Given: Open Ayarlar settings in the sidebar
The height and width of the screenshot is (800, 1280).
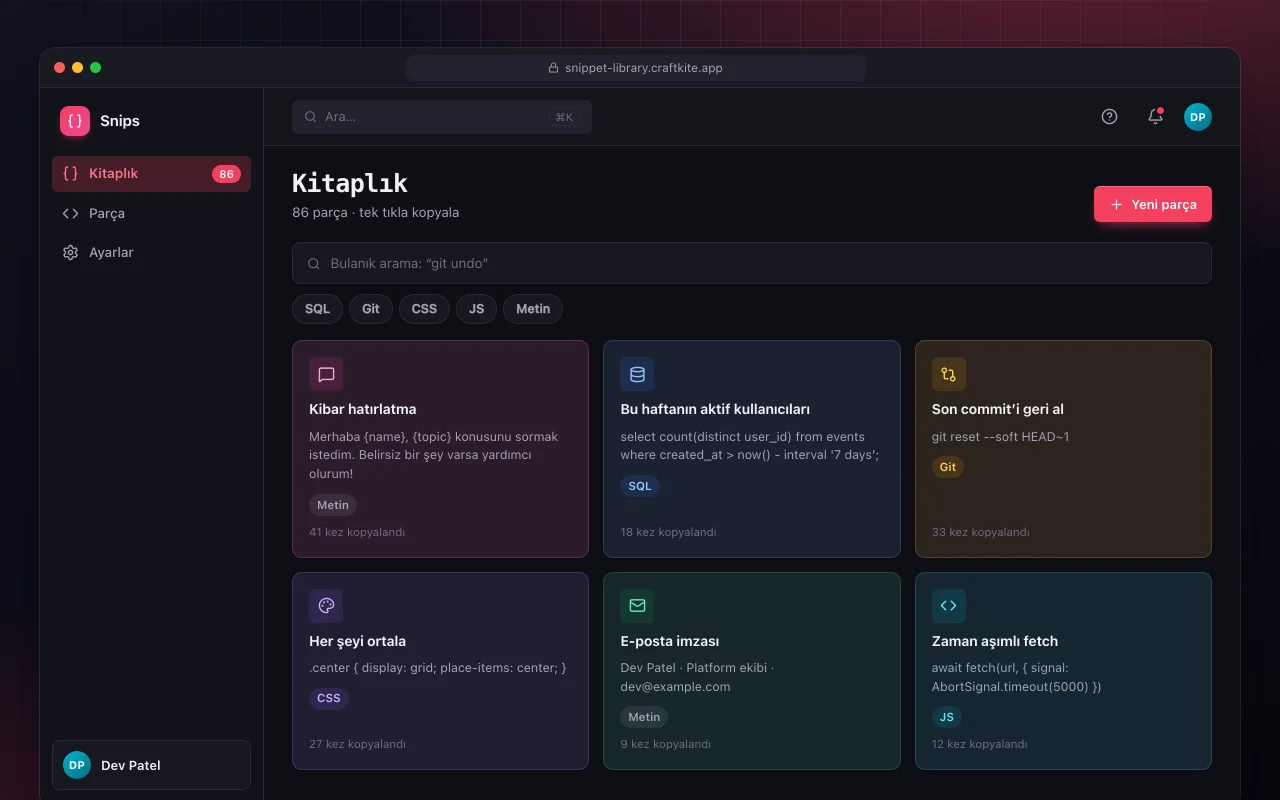Looking at the screenshot, I should [x=151, y=252].
